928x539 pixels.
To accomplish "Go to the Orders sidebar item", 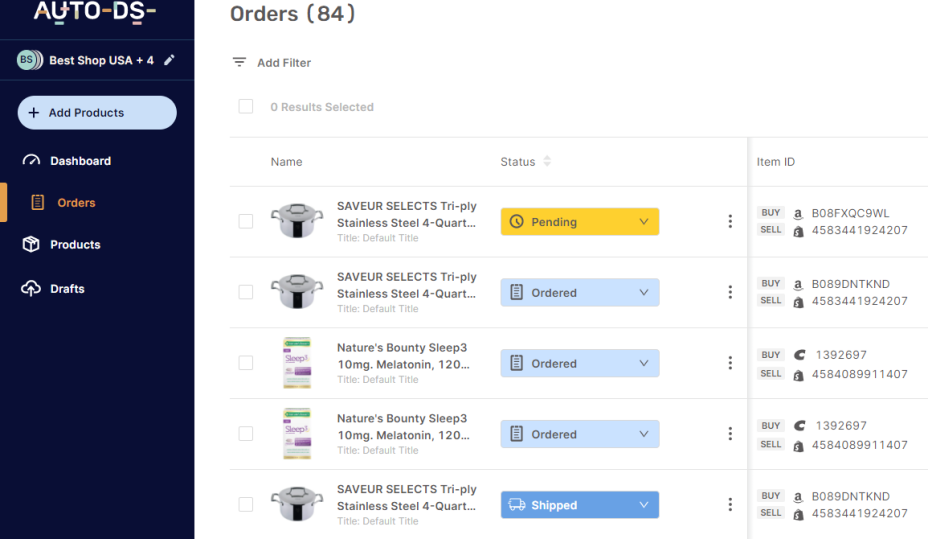I will coord(76,203).
